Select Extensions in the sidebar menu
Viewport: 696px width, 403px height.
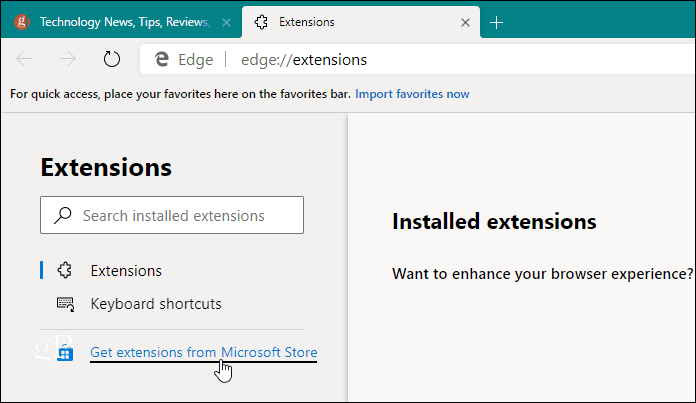tap(126, 271)
